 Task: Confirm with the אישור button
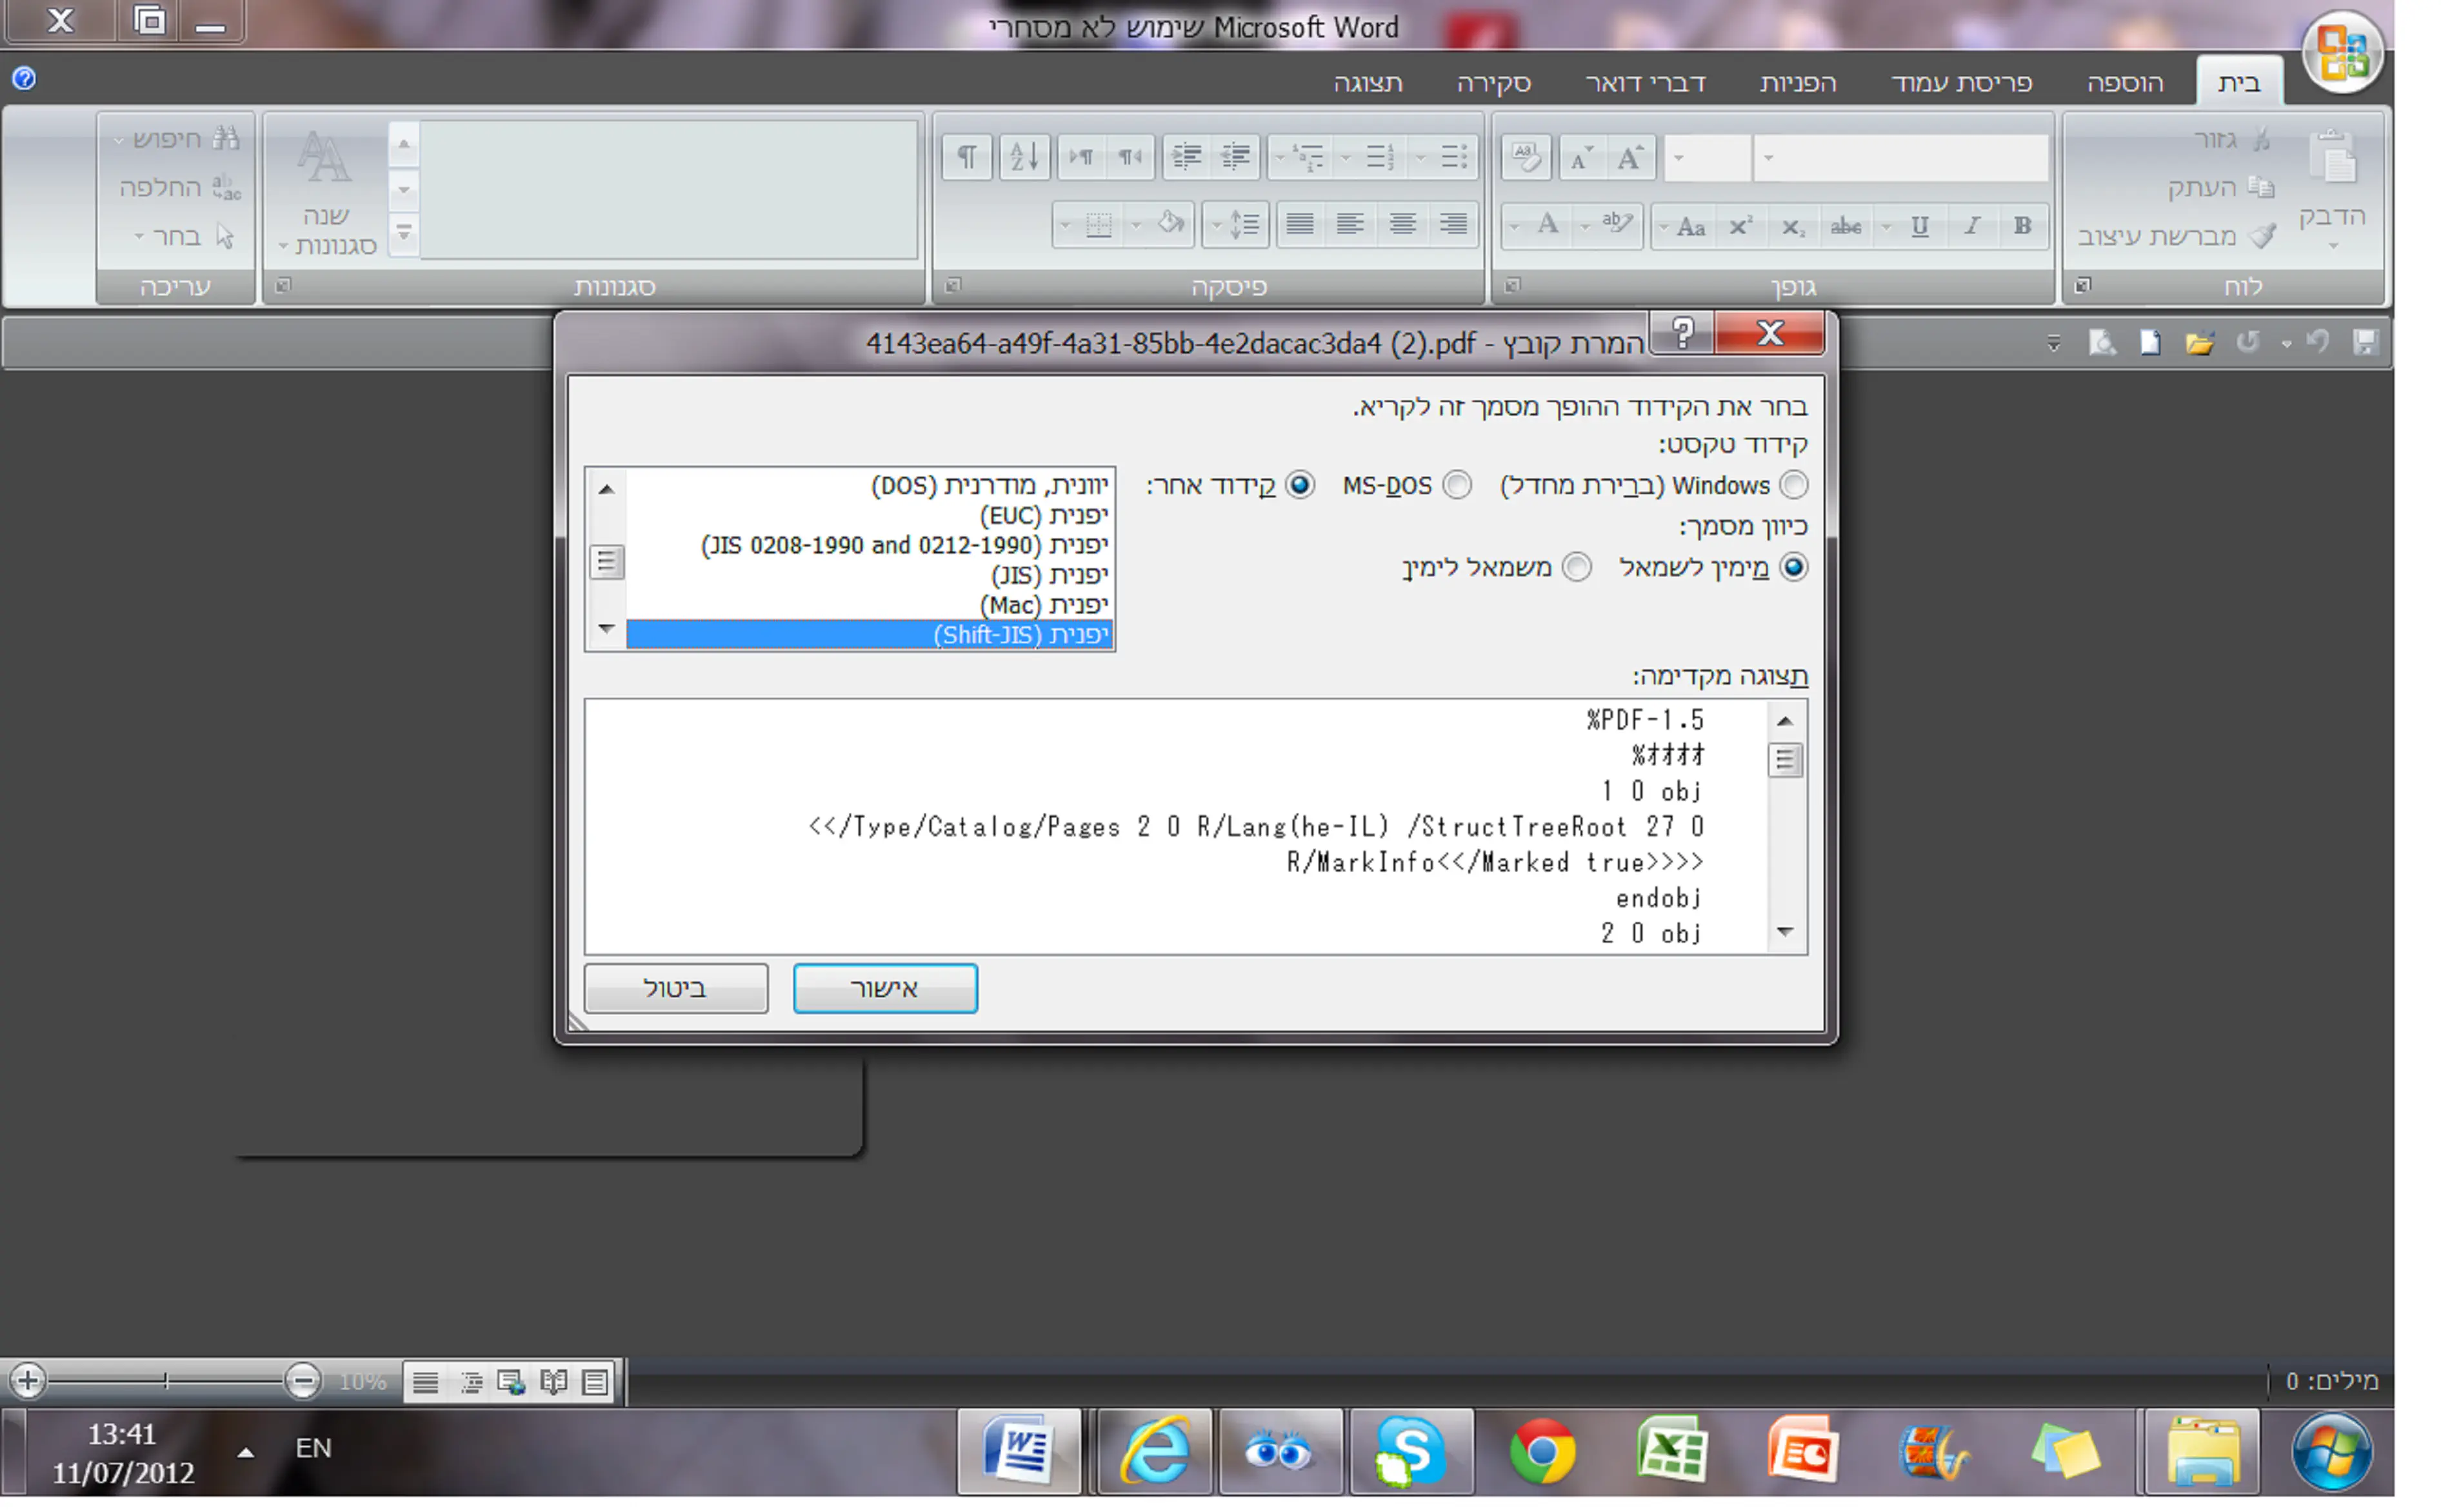[x=885, y=988]
